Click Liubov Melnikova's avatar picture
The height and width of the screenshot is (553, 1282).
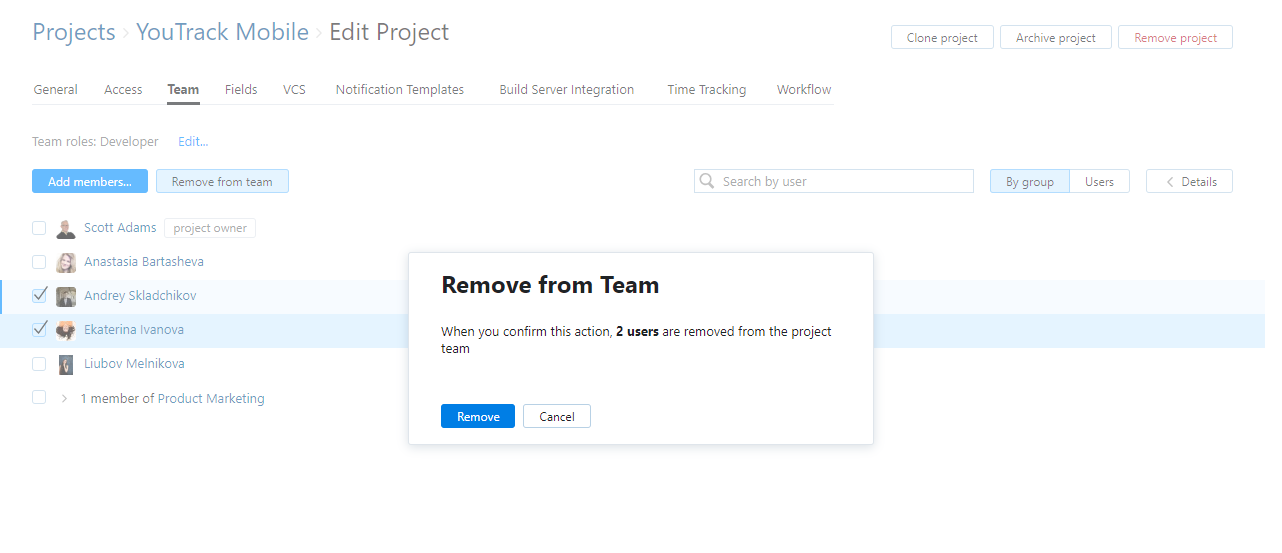coord(66,365)
